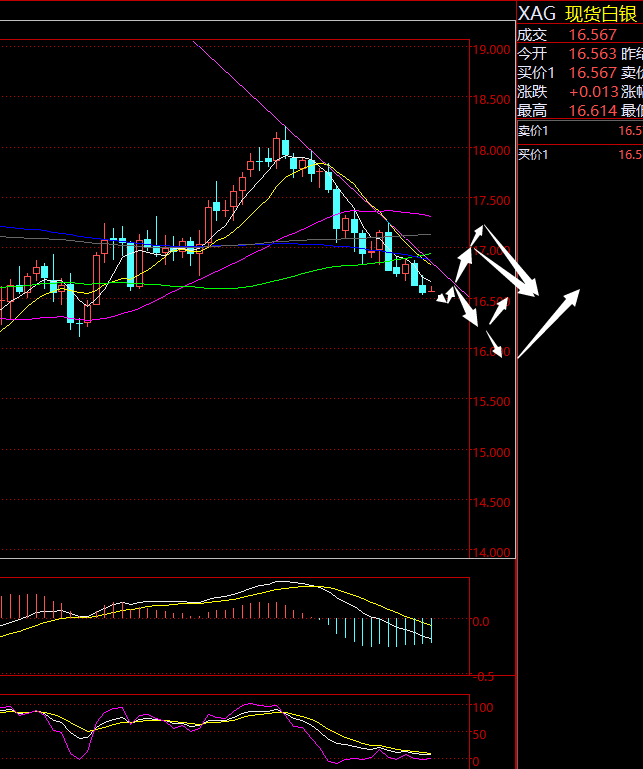Click the KDJ 50 axis label
Screen dimensions: 643x769
480,735
